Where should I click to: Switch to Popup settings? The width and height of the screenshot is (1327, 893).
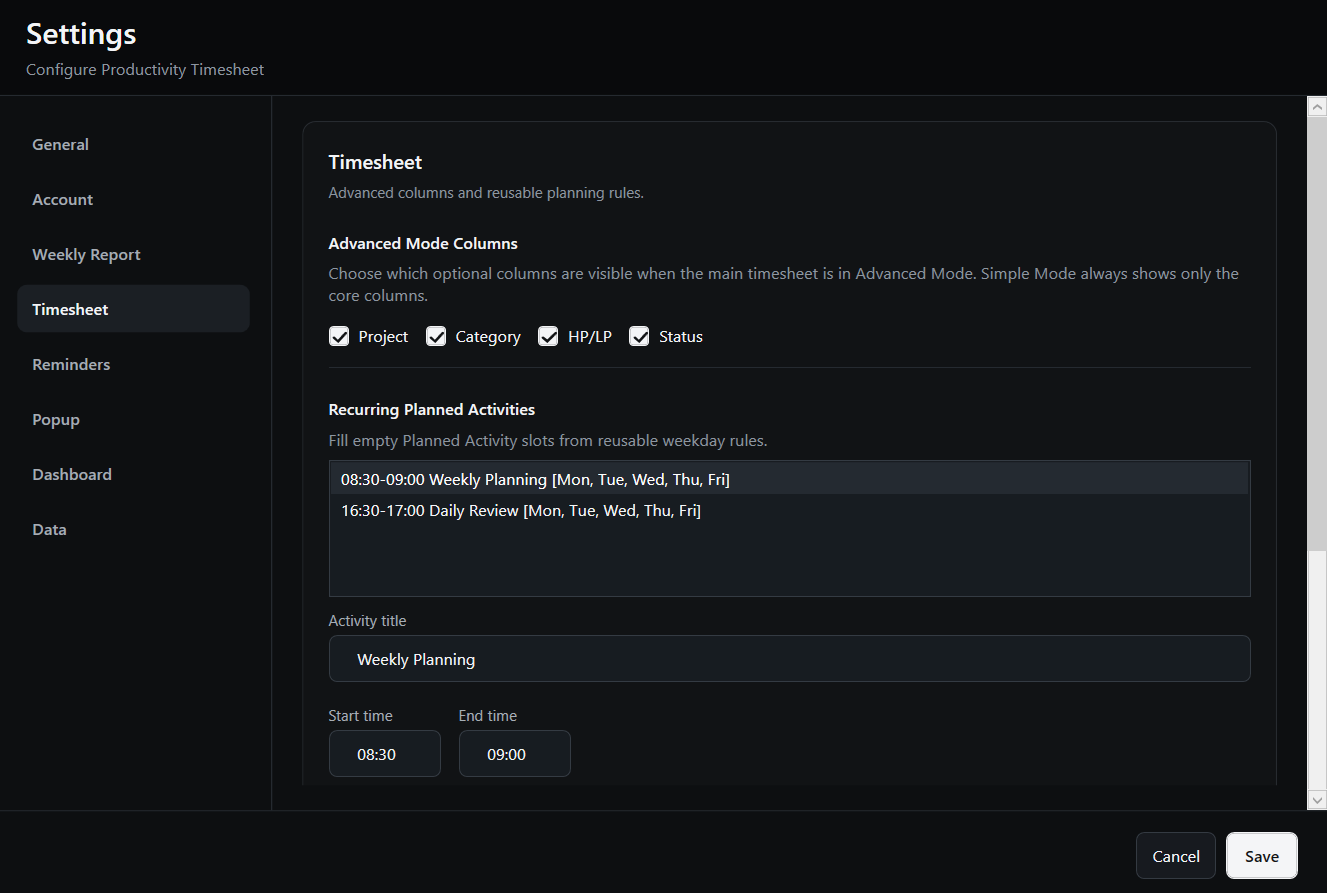pyautogui.click(x=133, y=419)
